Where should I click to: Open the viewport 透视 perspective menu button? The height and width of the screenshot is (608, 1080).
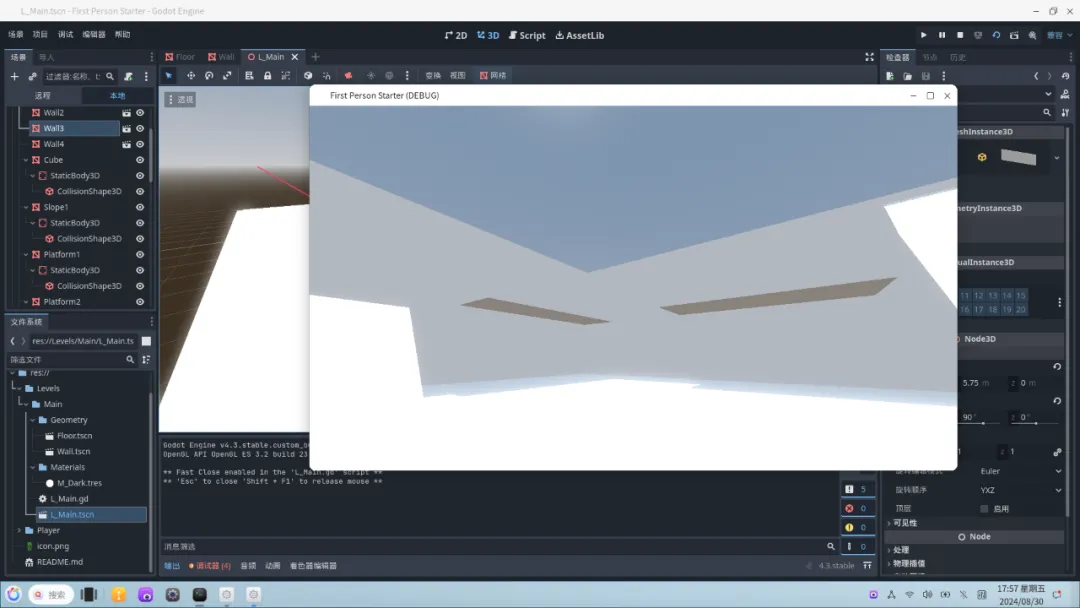point(180,100)
